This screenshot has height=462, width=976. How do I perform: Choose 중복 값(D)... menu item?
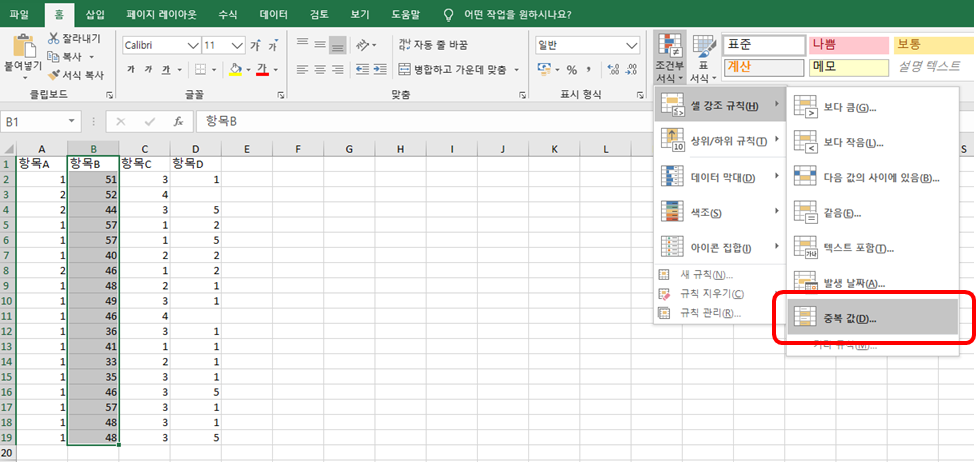tap(872, 318)
